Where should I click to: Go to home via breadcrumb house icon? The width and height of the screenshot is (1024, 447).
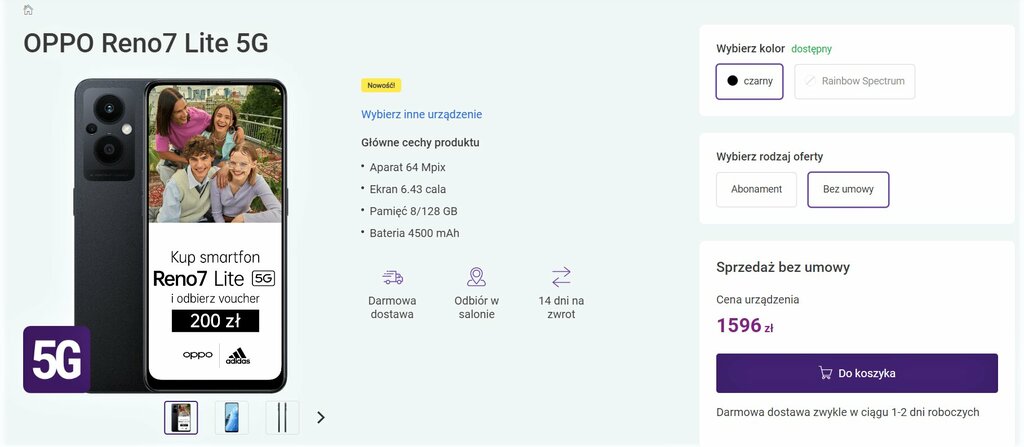tap(28, 10)
